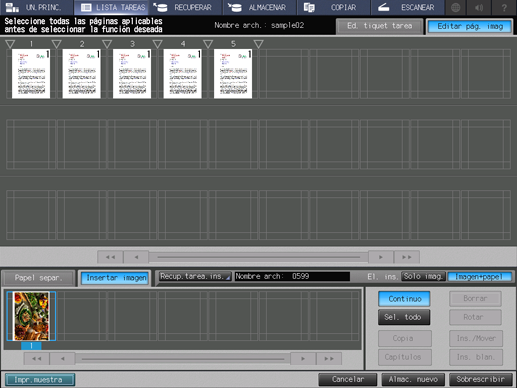Click the Impr.muestra button
Viewport: 517px width, 388px height.
(40, 380)
